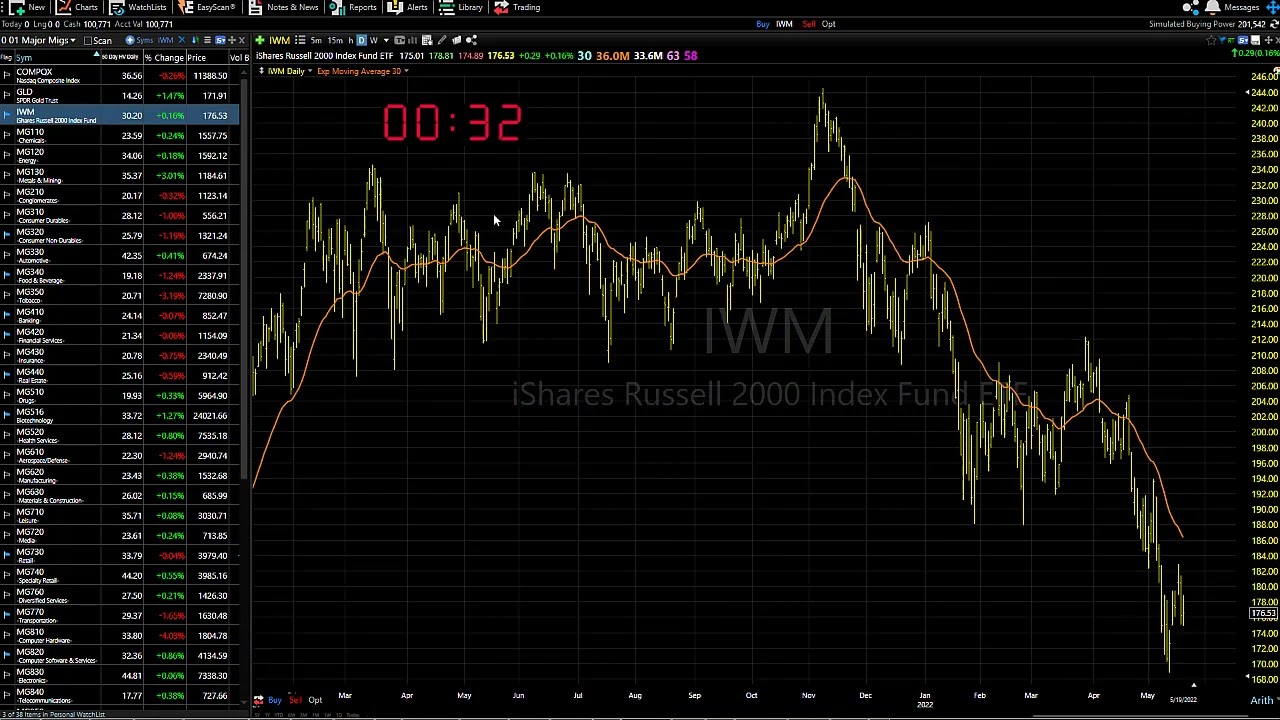1280x720 pixels.
Task: Toggle the flag for GLD row
Action: click(7, 96)
